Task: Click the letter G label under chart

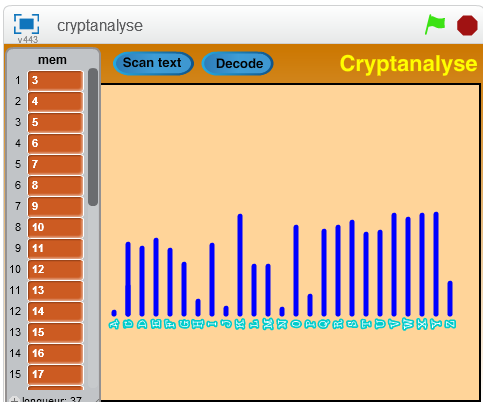Action: 184,324
